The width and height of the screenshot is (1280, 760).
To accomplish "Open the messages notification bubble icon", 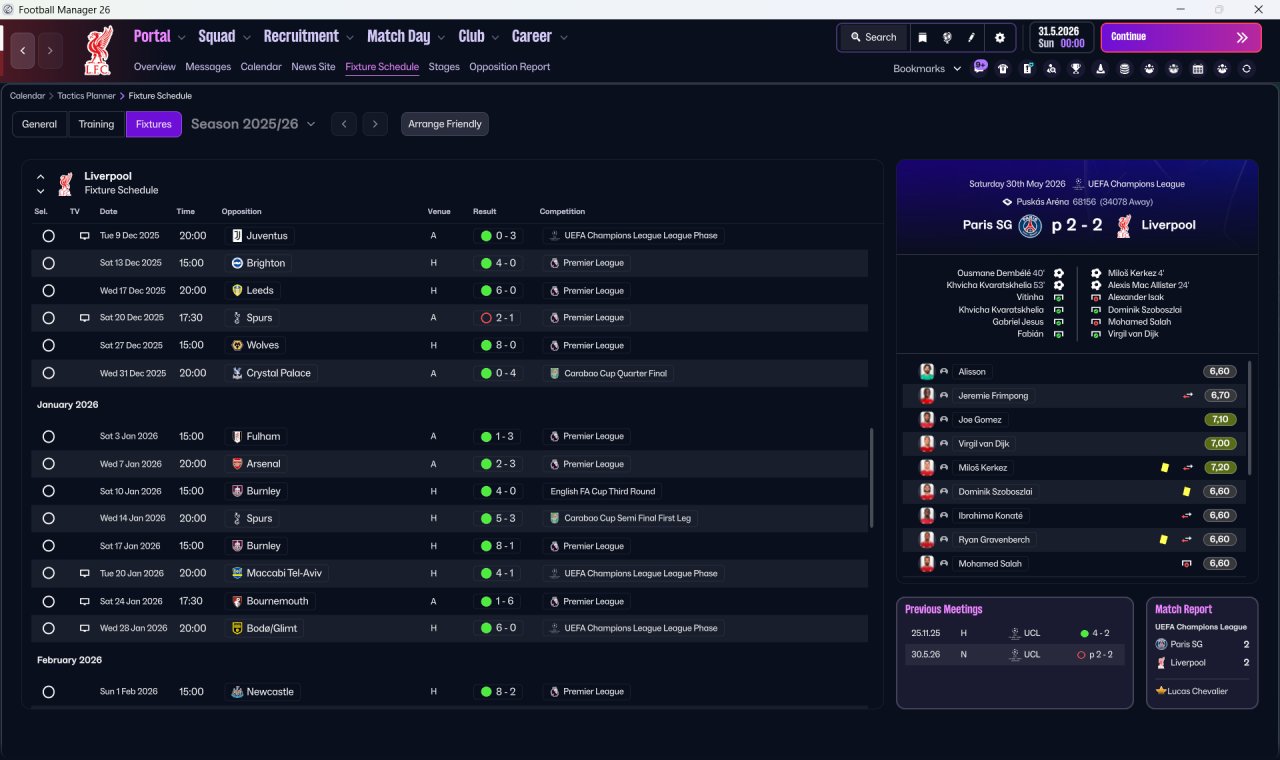I will click(x=980, y=67).
